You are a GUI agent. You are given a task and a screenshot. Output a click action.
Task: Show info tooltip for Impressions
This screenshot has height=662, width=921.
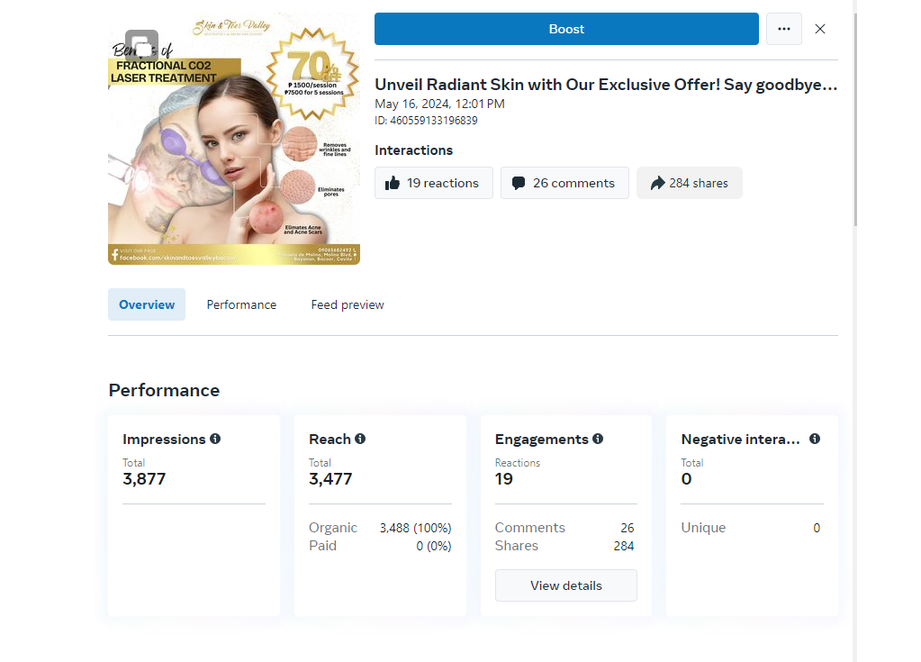(x=216, y=439)
